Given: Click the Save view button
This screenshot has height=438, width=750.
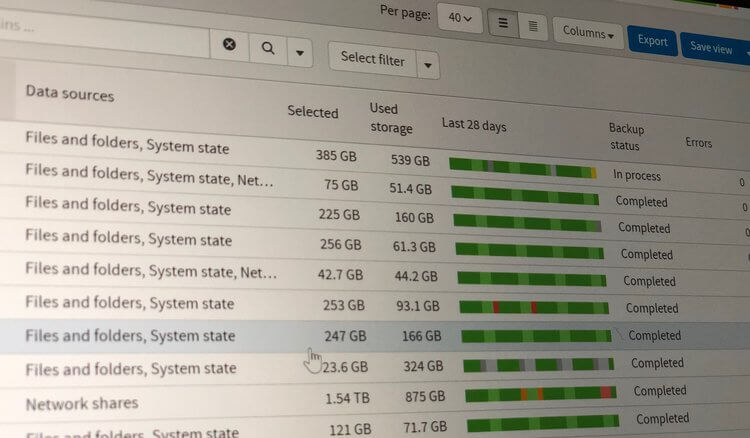Looking at the screenshot, I should tap(711, 48).
